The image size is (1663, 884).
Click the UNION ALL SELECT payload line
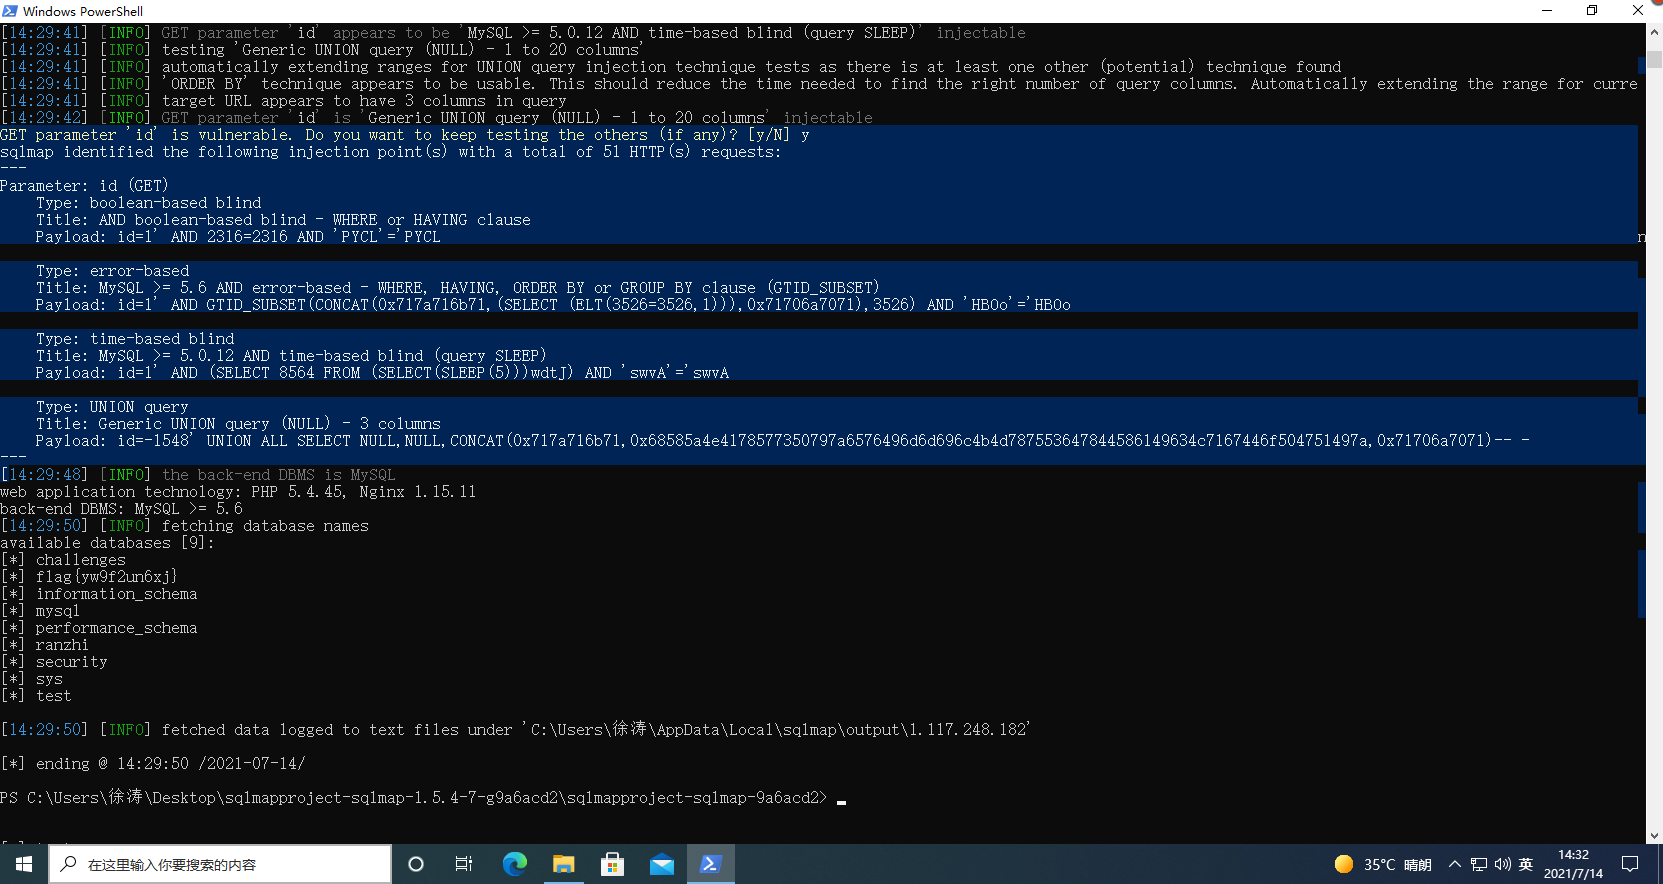point(783,441)
